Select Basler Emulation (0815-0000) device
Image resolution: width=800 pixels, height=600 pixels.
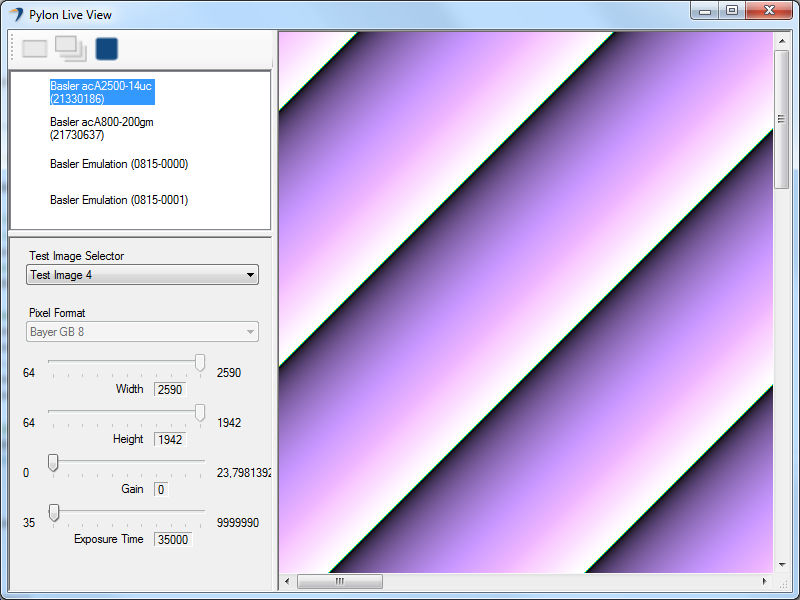coord(119,164)
